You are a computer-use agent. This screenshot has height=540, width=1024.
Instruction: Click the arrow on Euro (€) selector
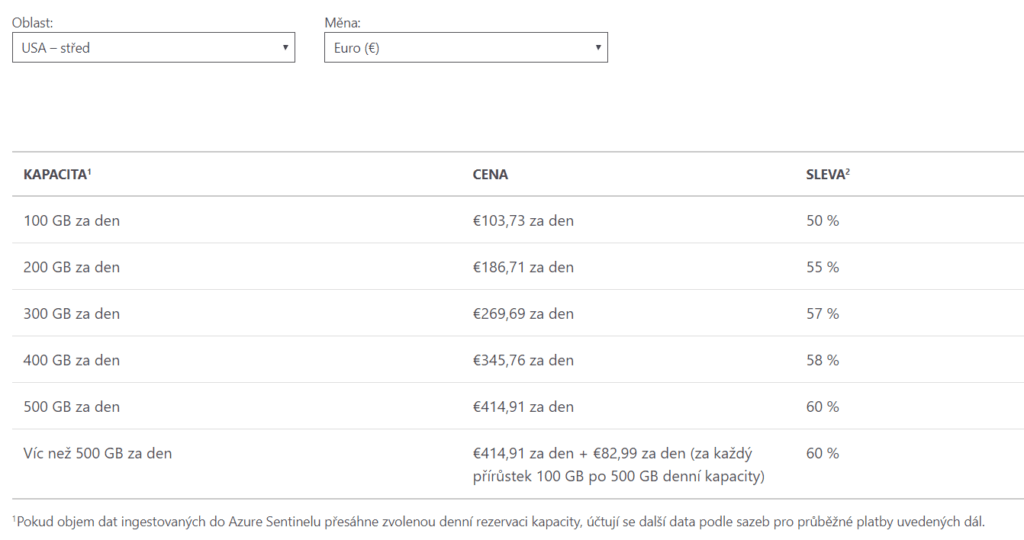click(x=598, y=47)
